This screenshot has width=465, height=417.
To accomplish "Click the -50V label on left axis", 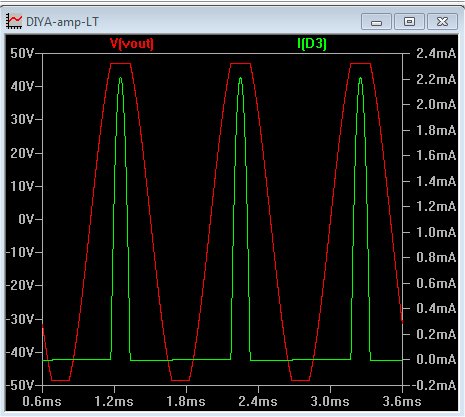I will tap(20, 385).
